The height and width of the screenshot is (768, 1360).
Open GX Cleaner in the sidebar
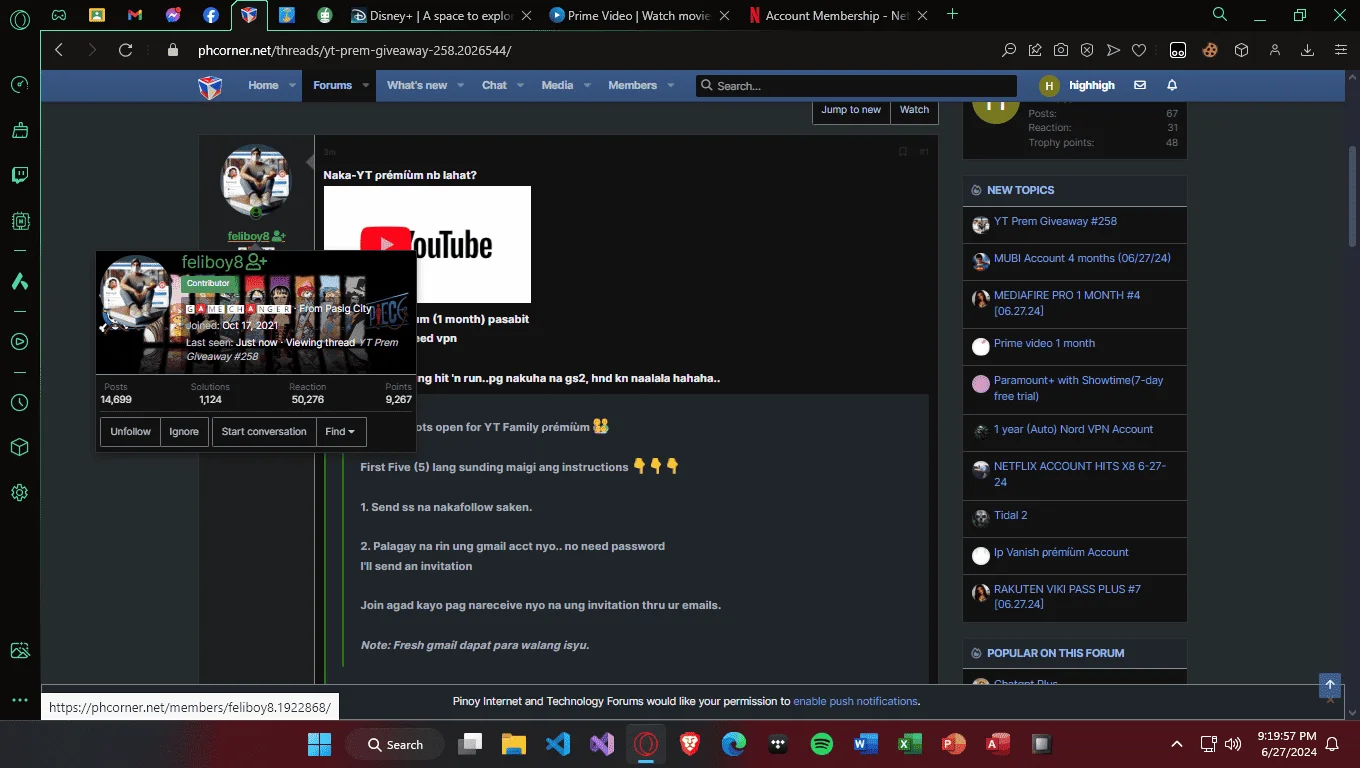coord(20,130)
